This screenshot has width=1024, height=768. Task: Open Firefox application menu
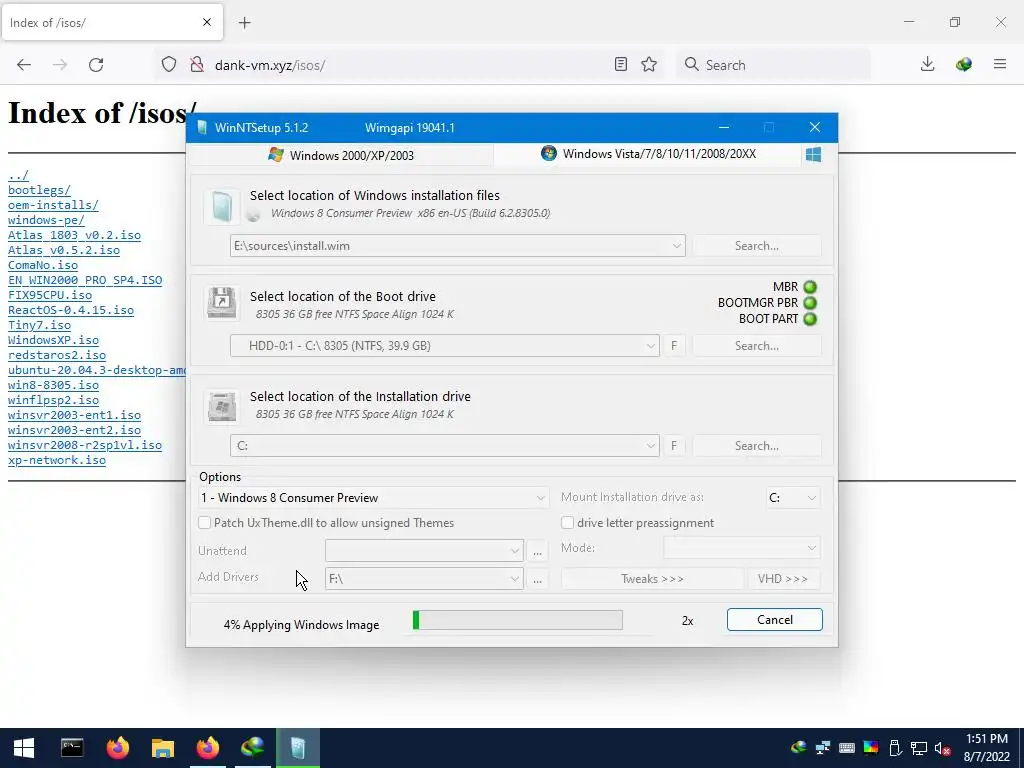(1000, 65)
